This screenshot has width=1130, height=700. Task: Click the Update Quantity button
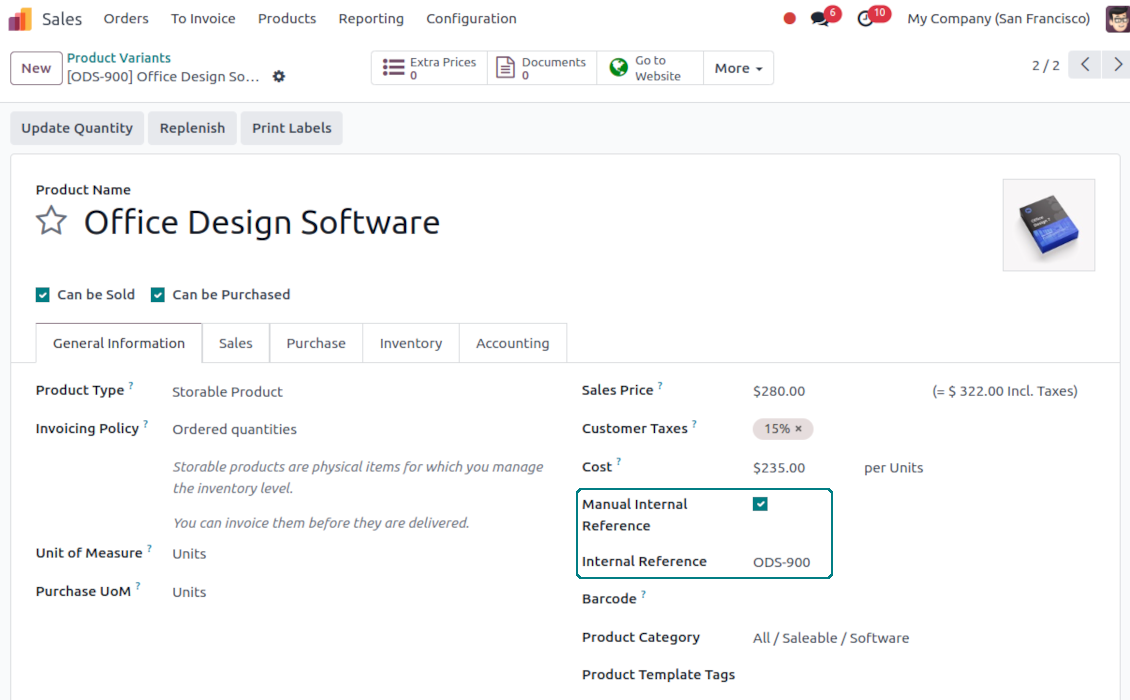pos(77,128)
